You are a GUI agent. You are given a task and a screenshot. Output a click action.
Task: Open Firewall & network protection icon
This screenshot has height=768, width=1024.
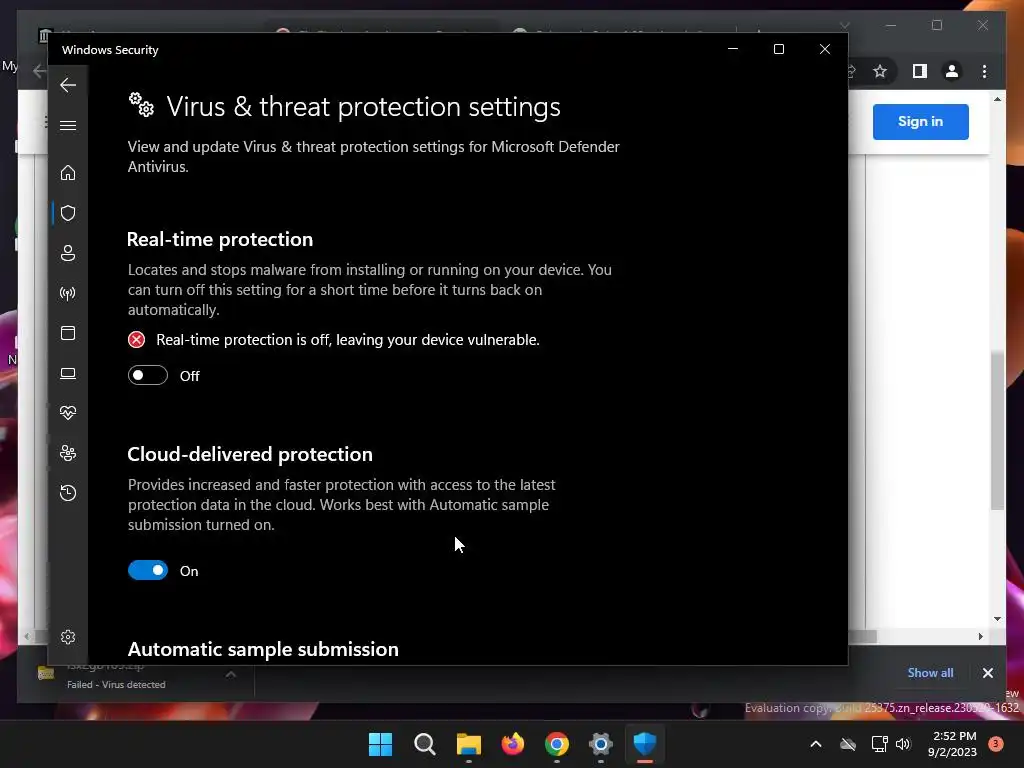pos(68,293)
